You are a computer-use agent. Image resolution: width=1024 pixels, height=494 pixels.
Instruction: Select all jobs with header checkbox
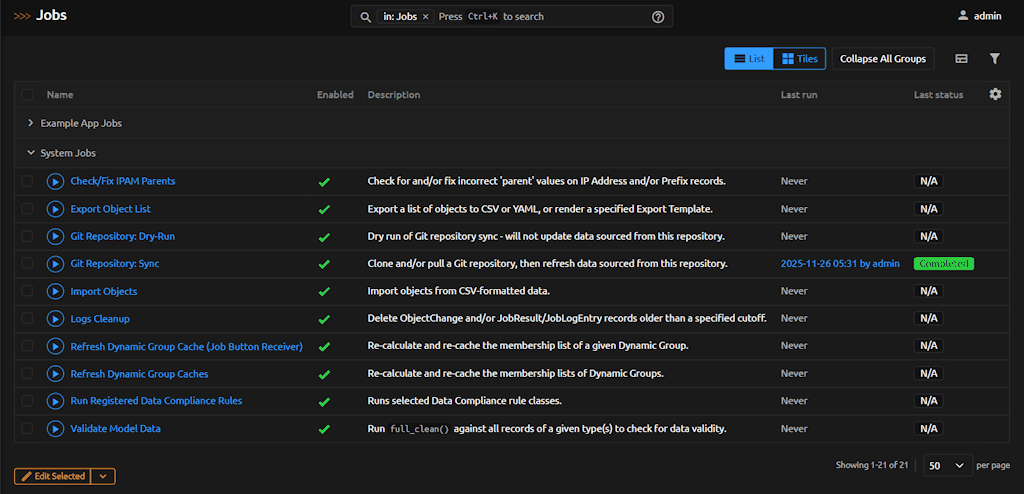(x=28, y=95)
